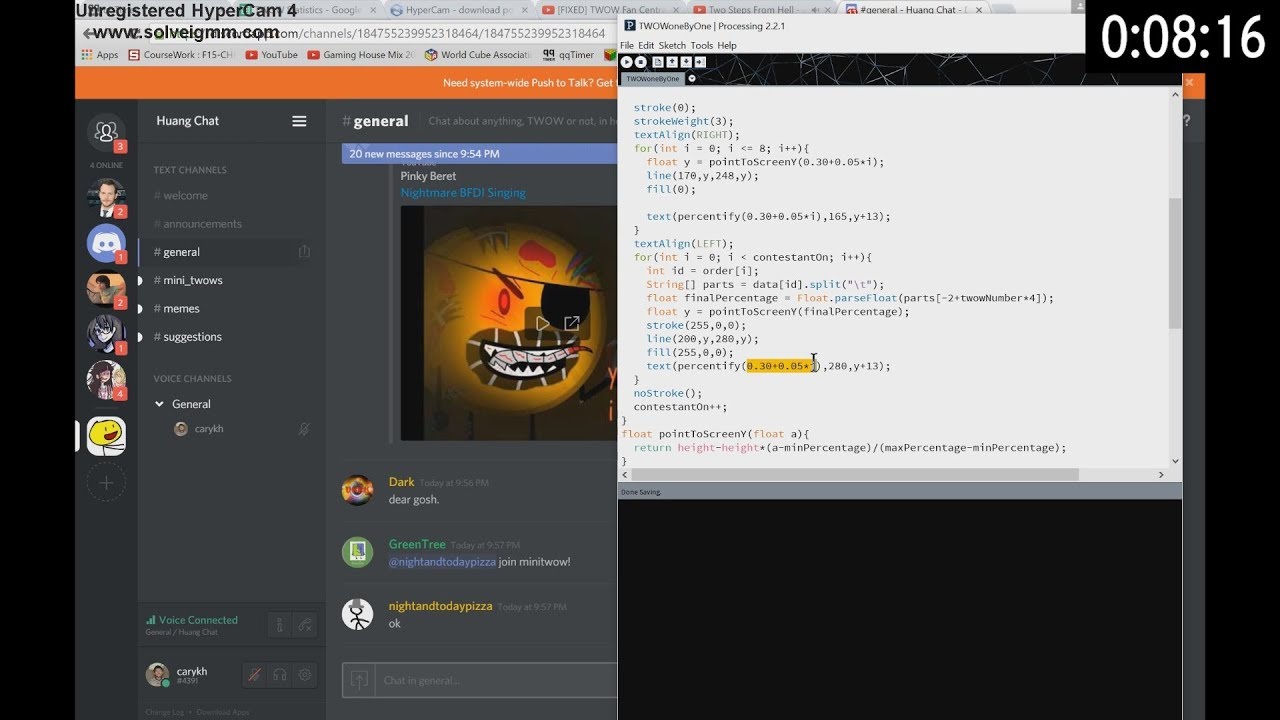The image size is (1280, 720).
Task: Open Chrome Apps bookmark
Action: point(100,55)
